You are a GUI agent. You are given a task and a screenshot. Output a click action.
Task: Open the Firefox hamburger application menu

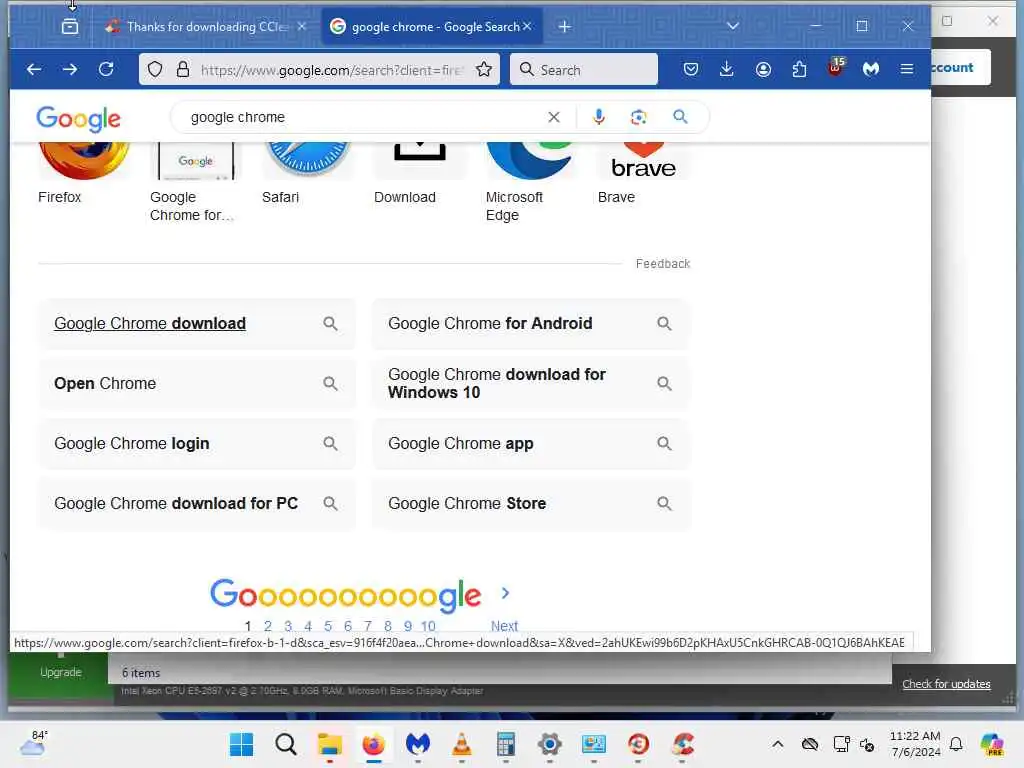click(x=906, y=69)
